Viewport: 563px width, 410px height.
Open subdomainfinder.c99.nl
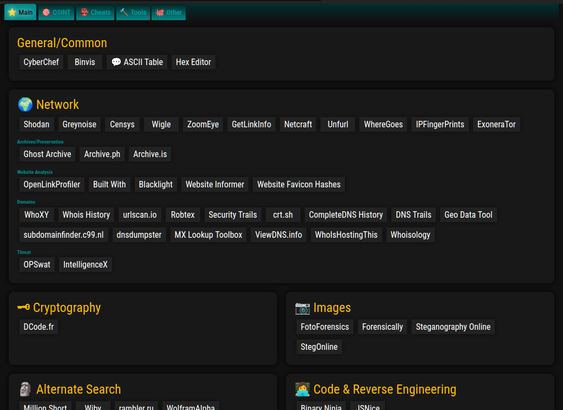(64, 235)
